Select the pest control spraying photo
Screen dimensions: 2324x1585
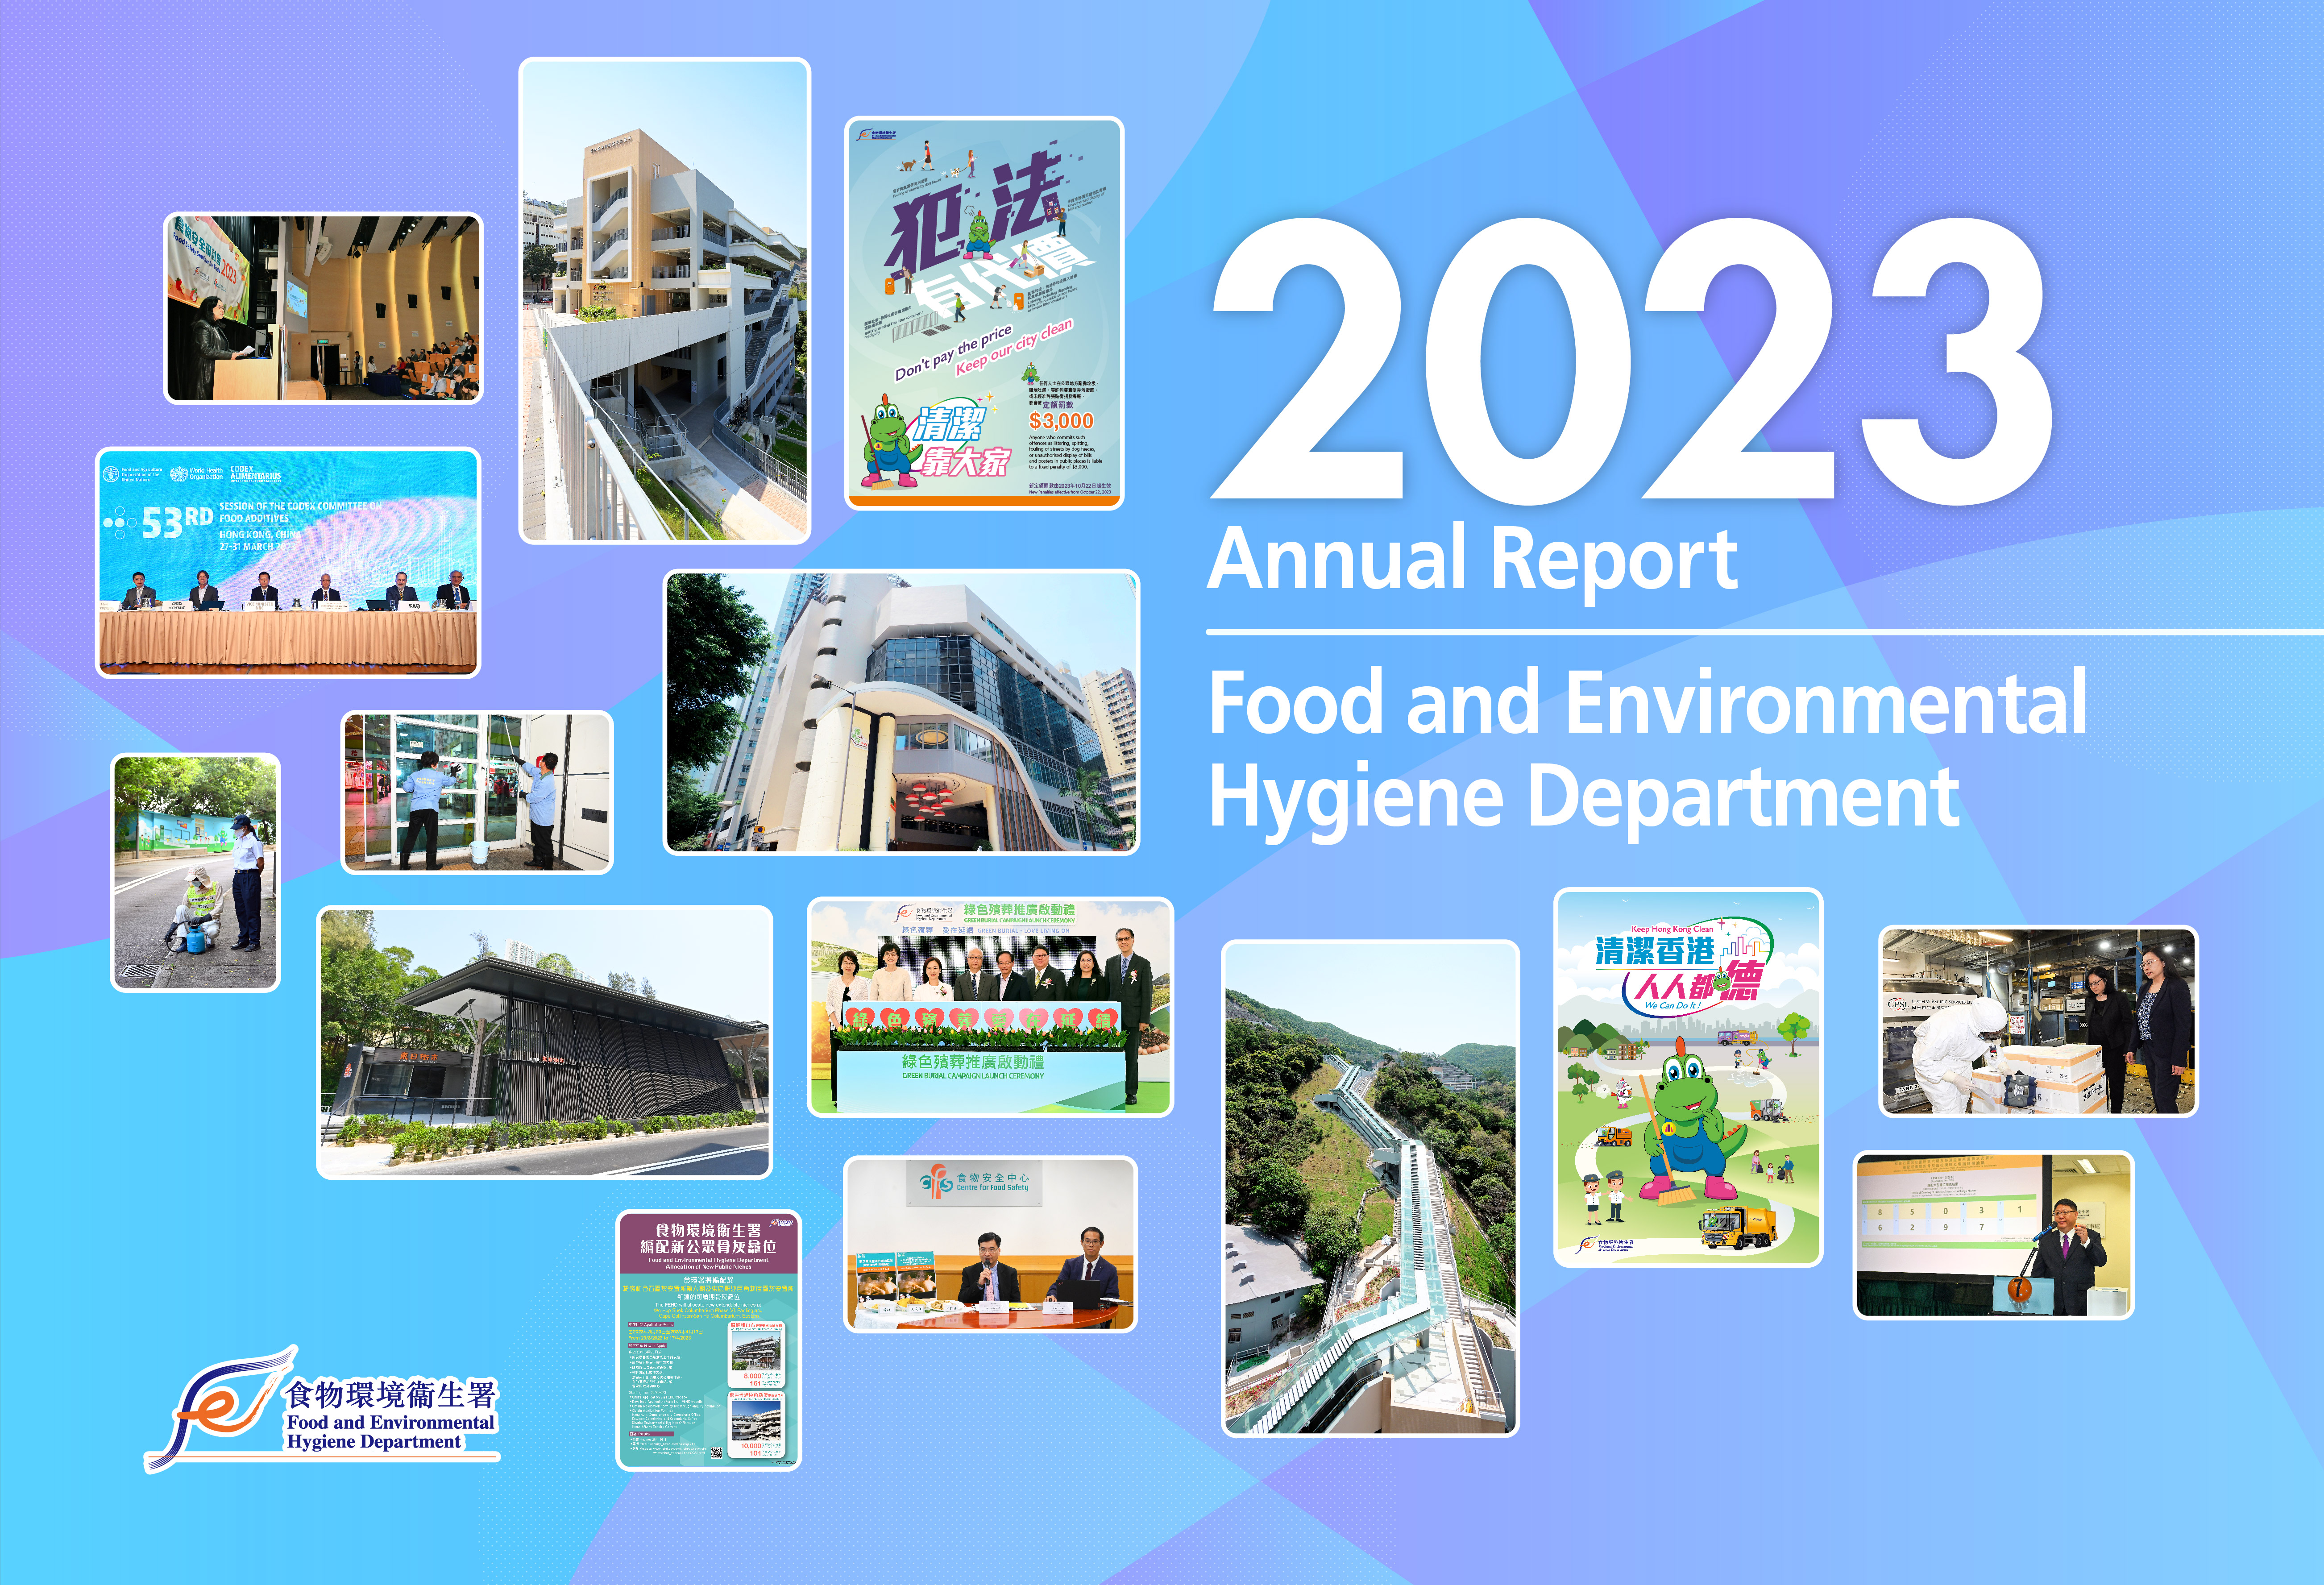[x=196, y=872]
